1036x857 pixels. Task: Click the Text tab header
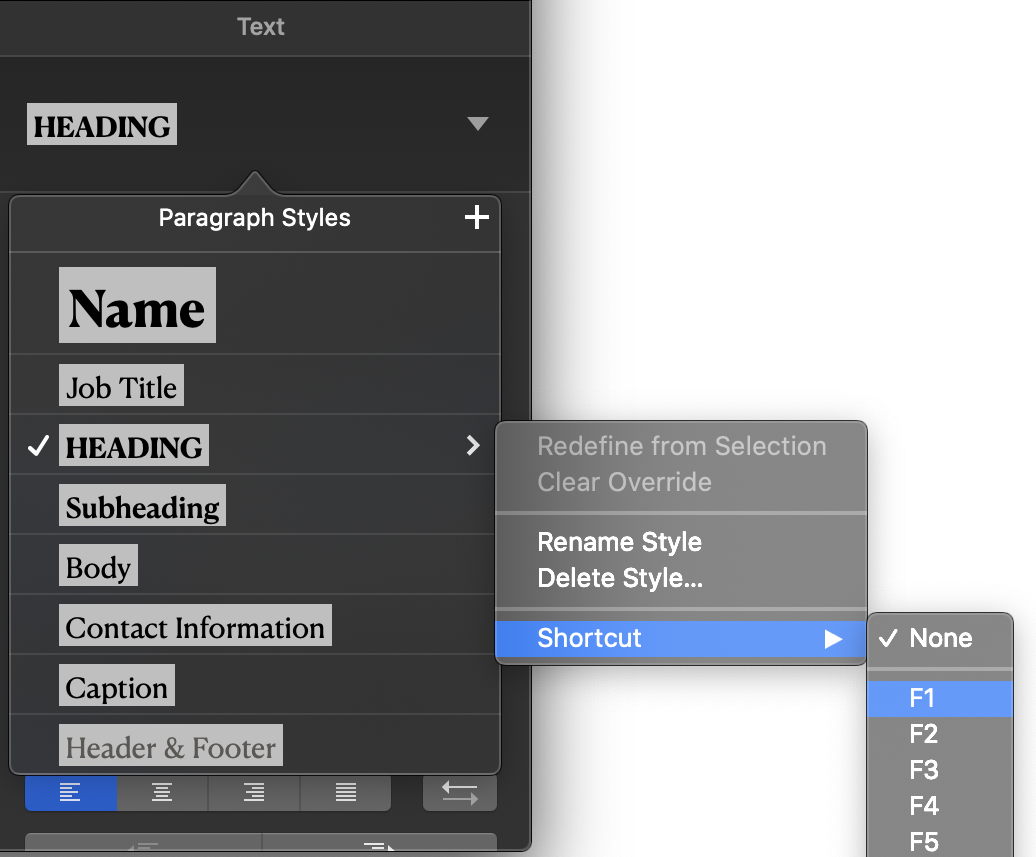261,27
